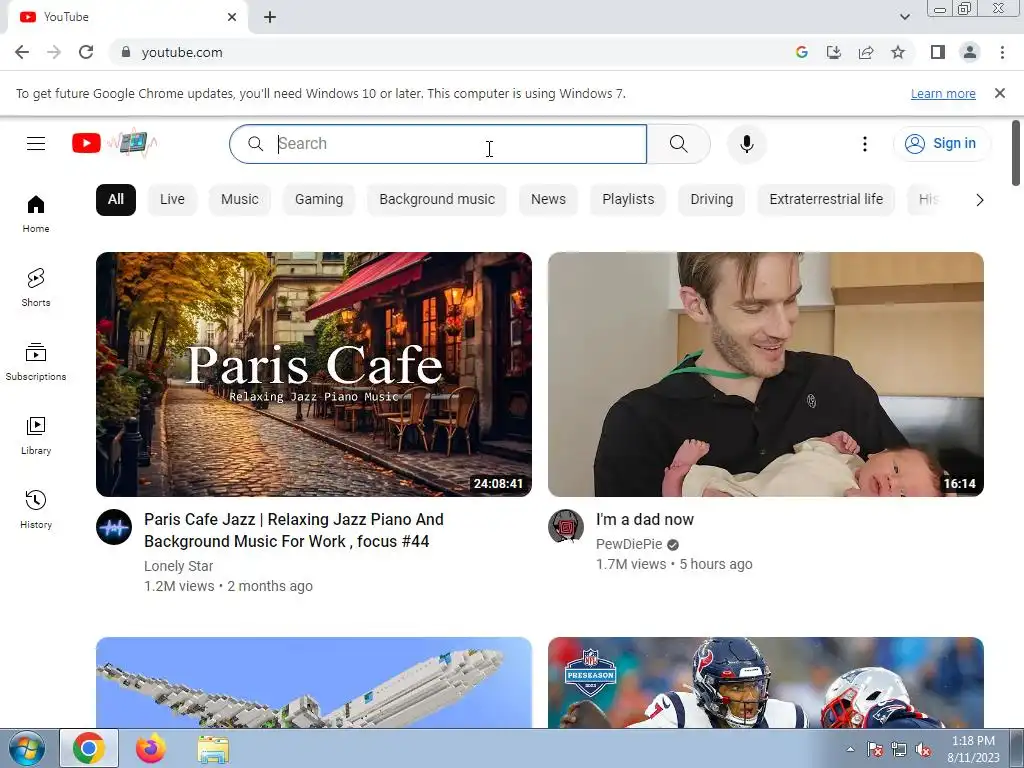Open Subscriptions in the sidebar

coord(36,361)
